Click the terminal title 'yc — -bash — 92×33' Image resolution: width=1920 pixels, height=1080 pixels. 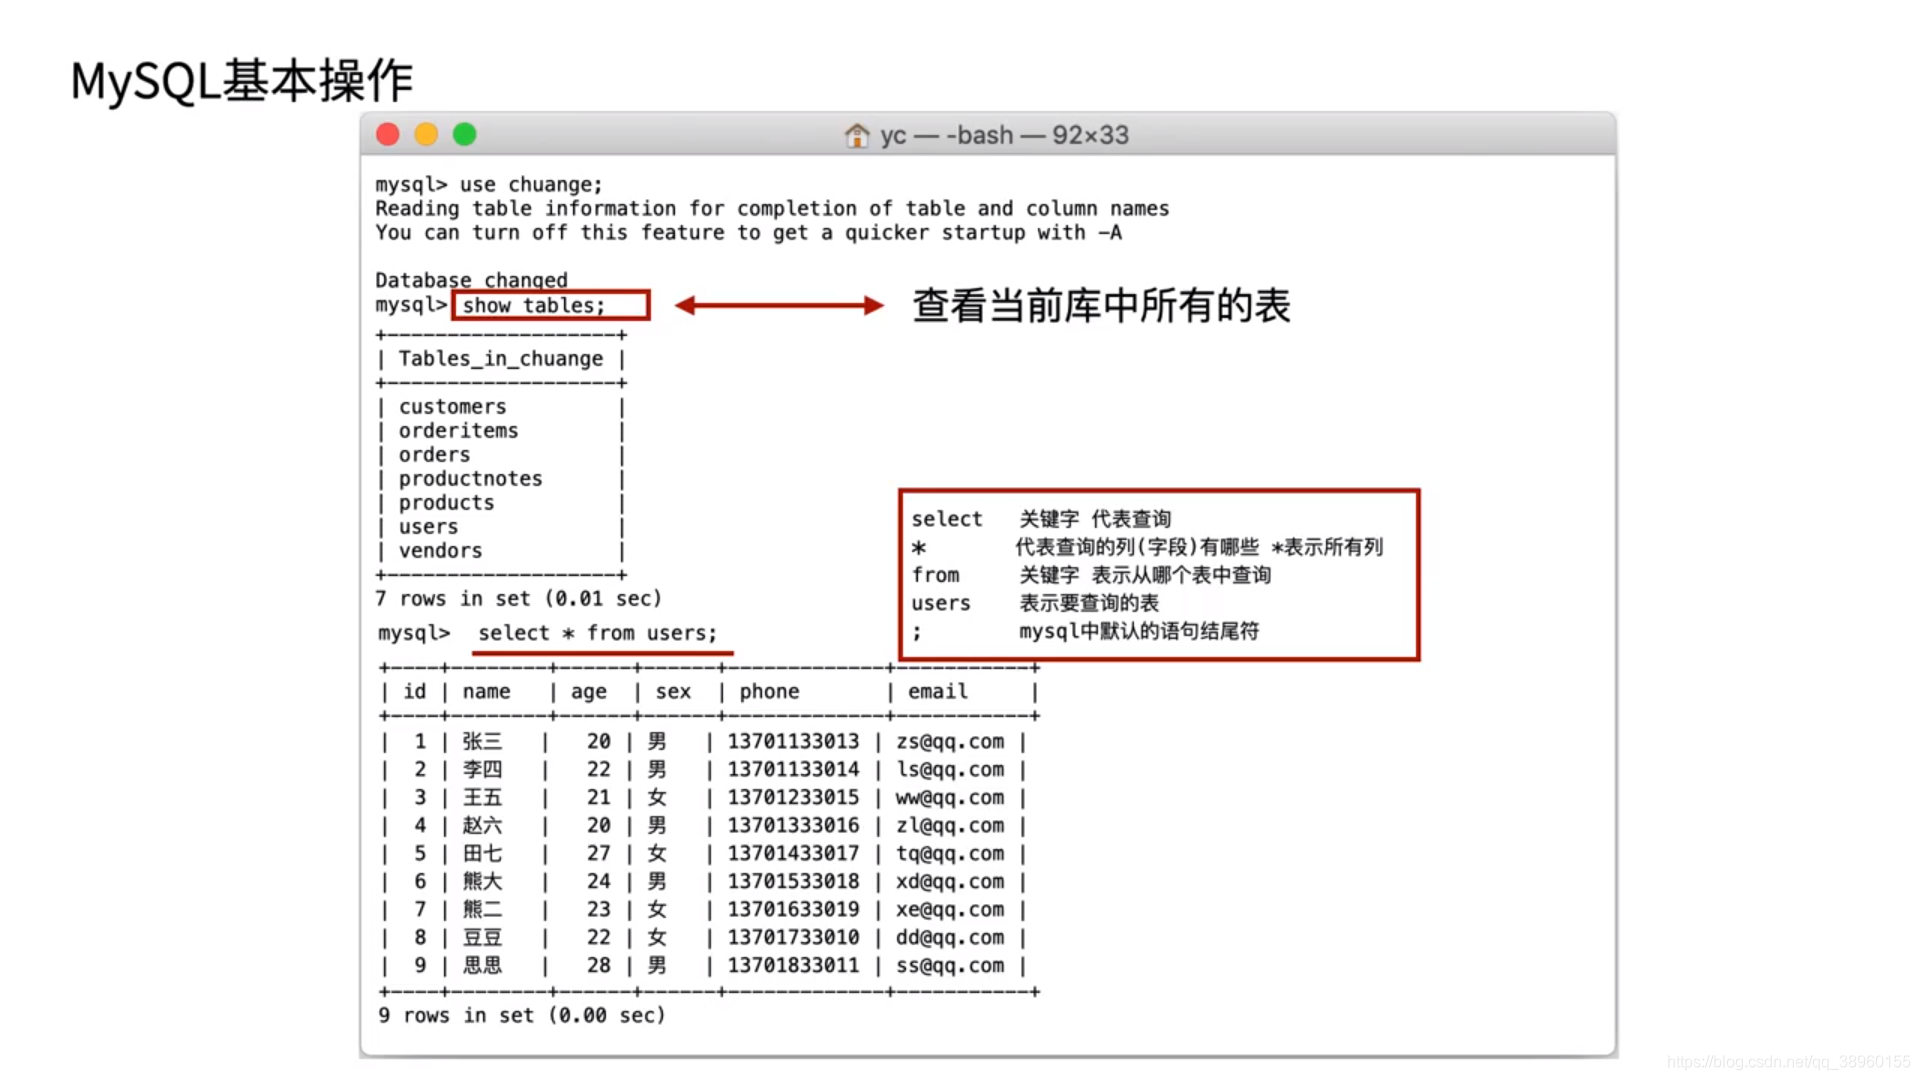(1004, 135)
